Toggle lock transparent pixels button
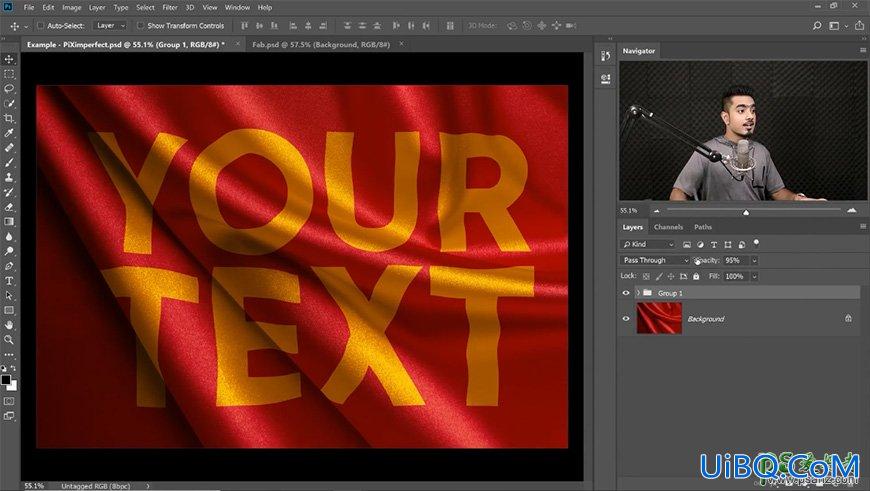This screenshot has width=870, height=491. point(646,276)
